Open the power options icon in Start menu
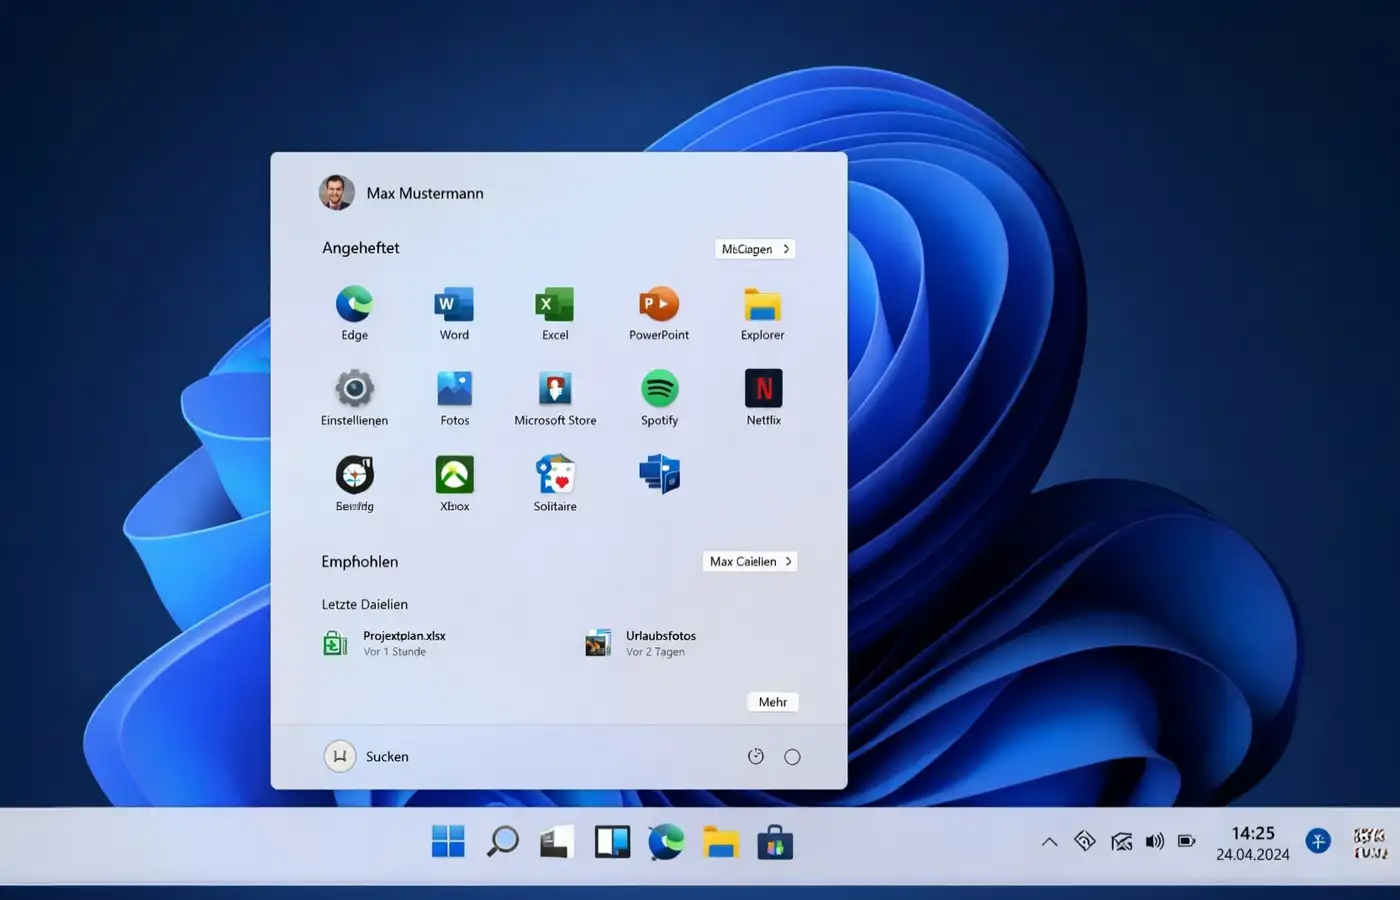 click(756, 757)
